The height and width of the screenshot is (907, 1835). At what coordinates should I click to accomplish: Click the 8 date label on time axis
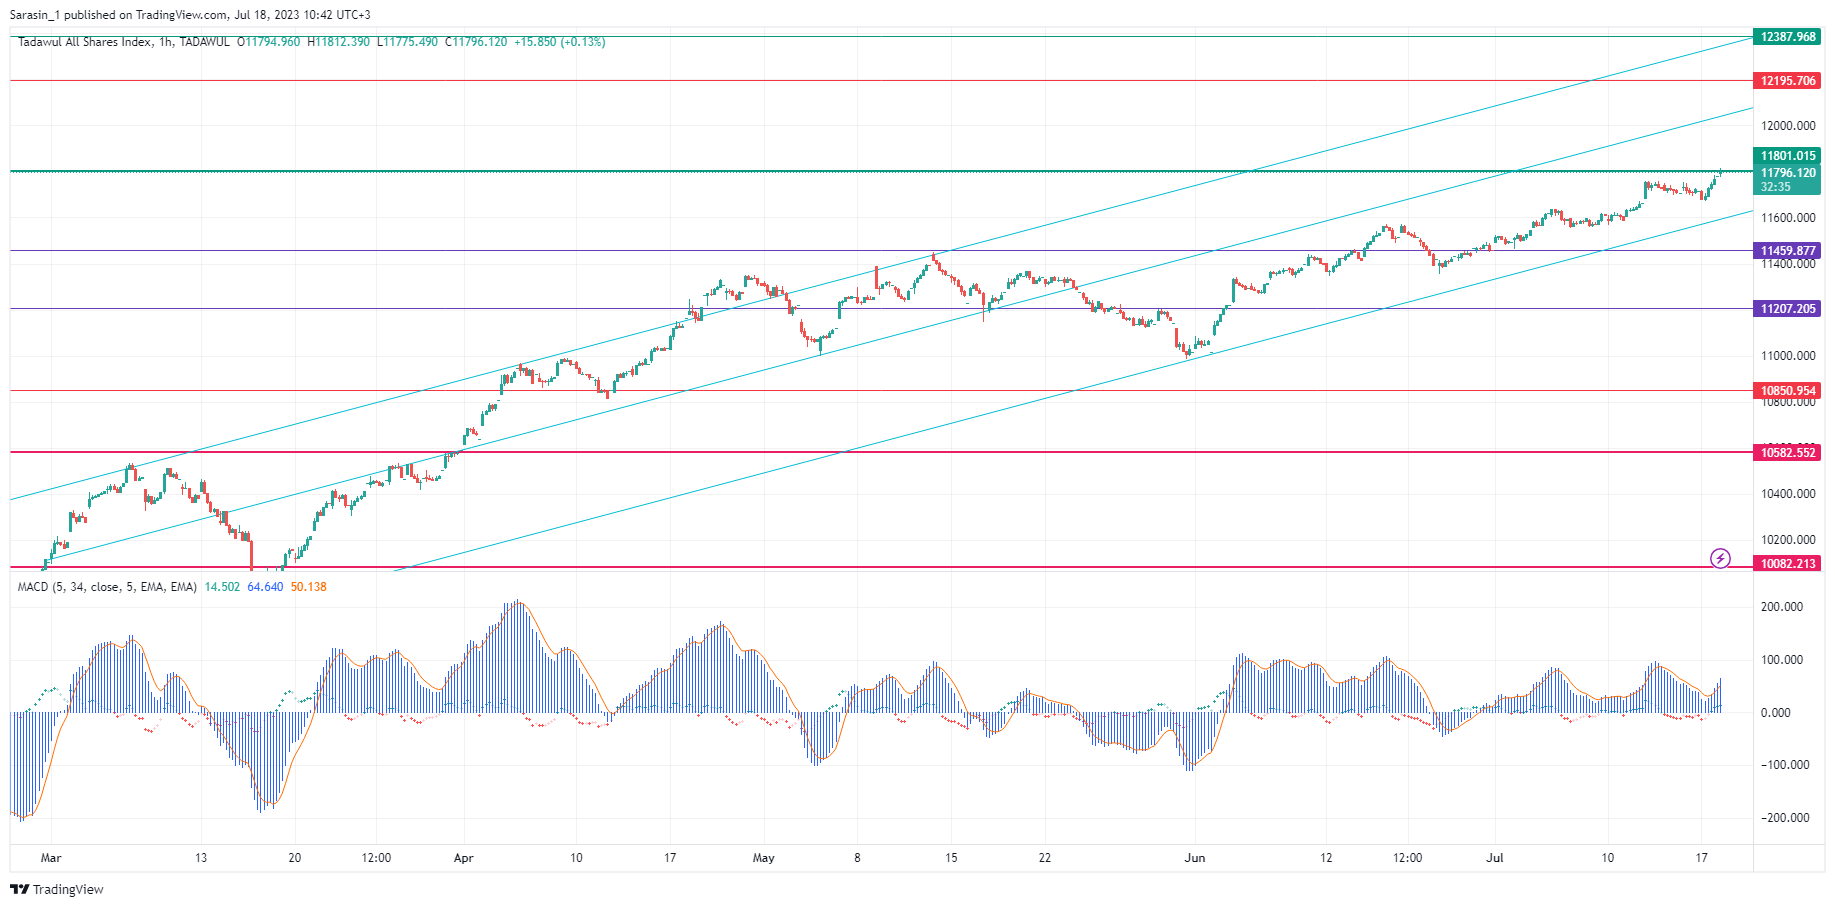pos(857,858)
